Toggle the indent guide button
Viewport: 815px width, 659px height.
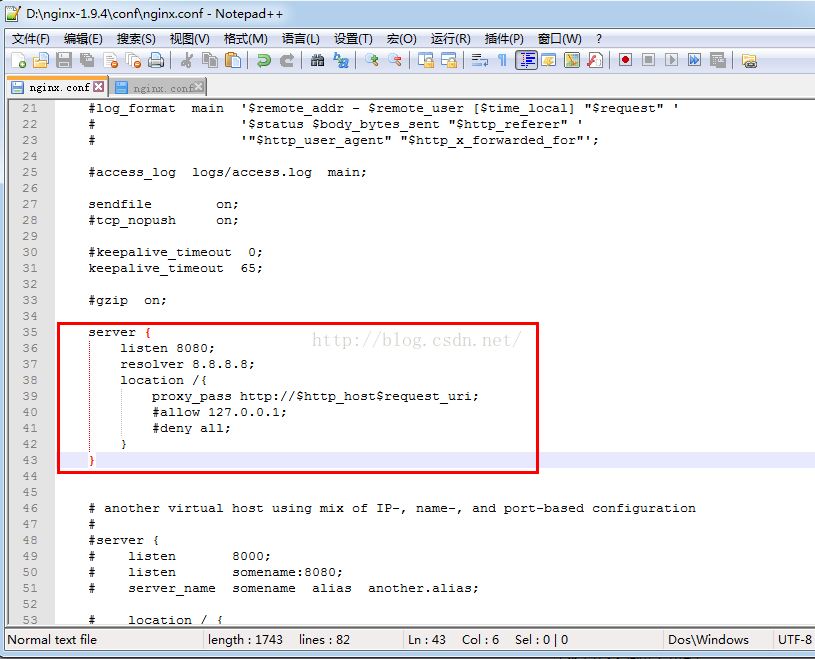click(x=526, y=60)
